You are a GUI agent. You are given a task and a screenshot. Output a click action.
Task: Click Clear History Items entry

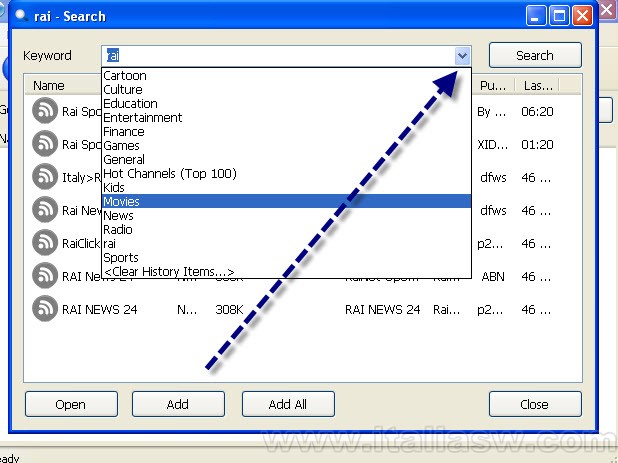286,271
